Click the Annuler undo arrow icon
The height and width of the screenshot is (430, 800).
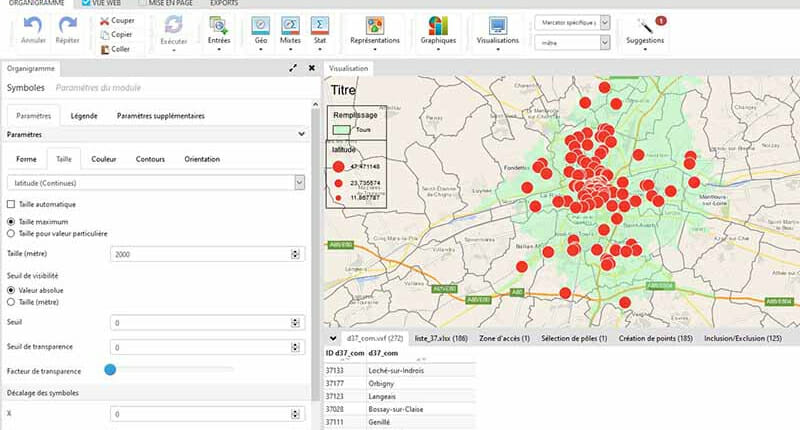tap(34, 24)
